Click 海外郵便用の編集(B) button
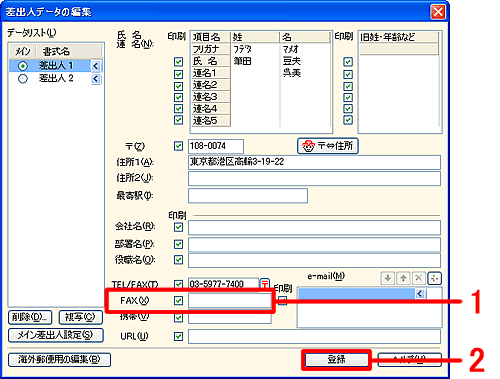This screenshot has height=379, width=500. [x=59, y=360]
